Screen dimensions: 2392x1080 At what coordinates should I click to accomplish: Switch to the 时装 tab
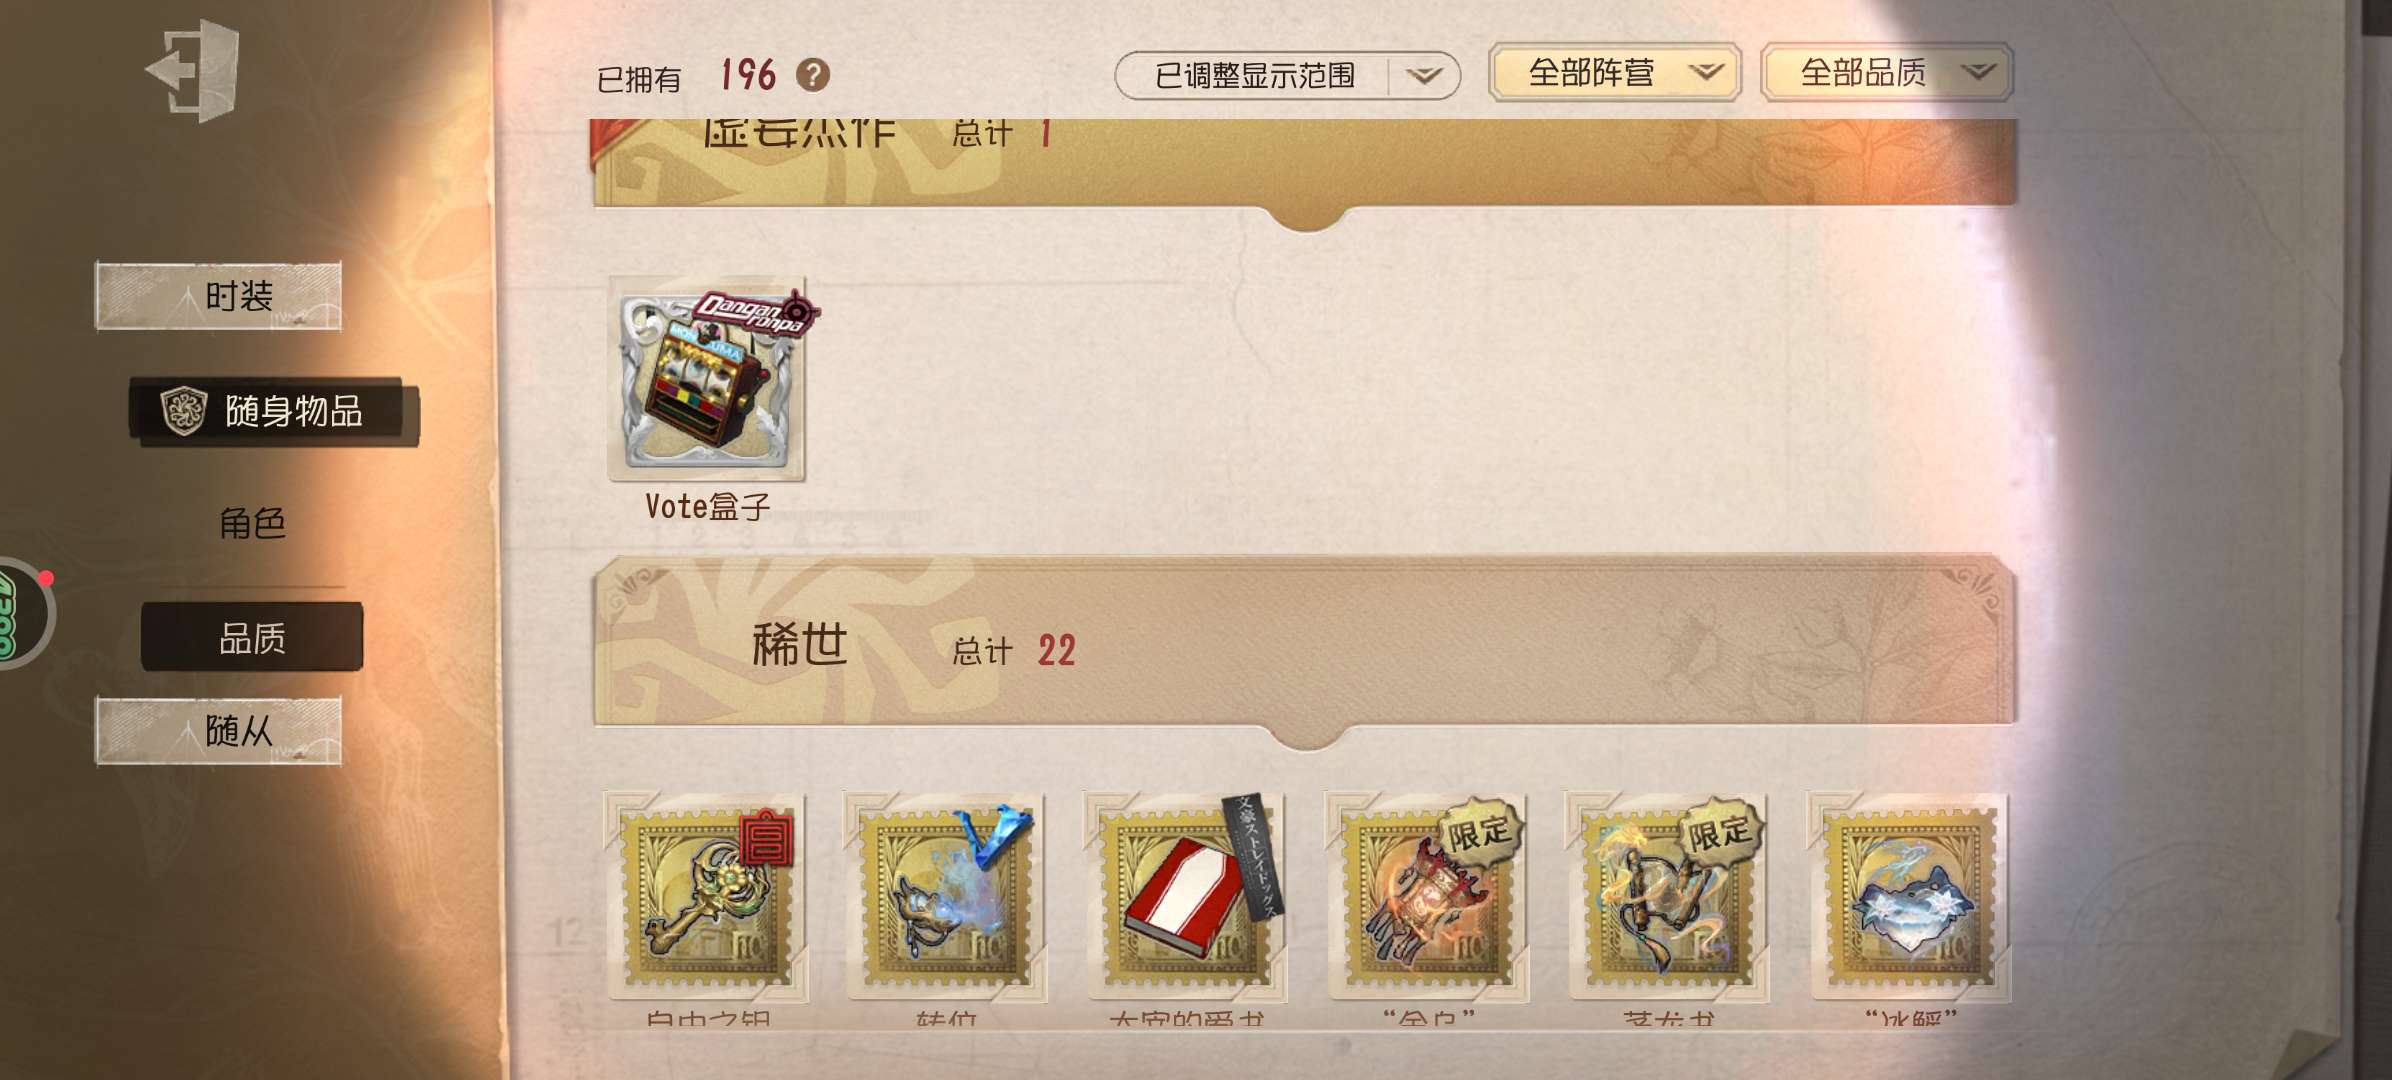click(219, 296)
